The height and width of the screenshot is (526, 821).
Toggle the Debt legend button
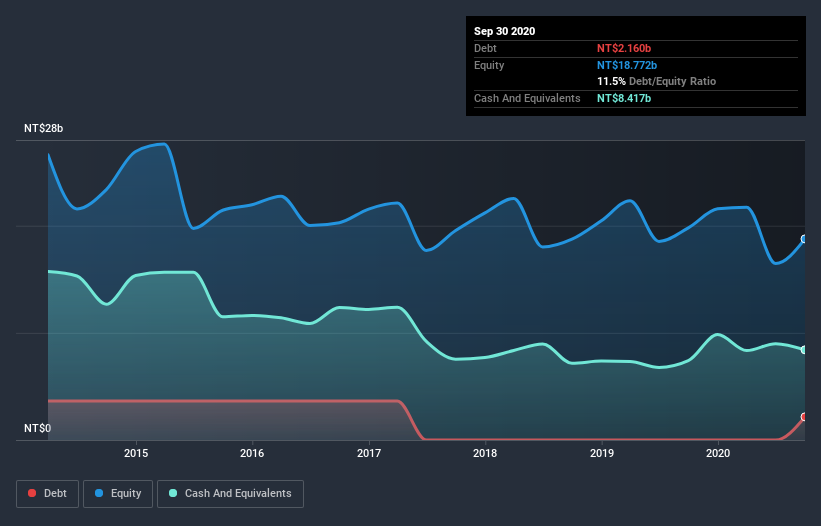47,494
